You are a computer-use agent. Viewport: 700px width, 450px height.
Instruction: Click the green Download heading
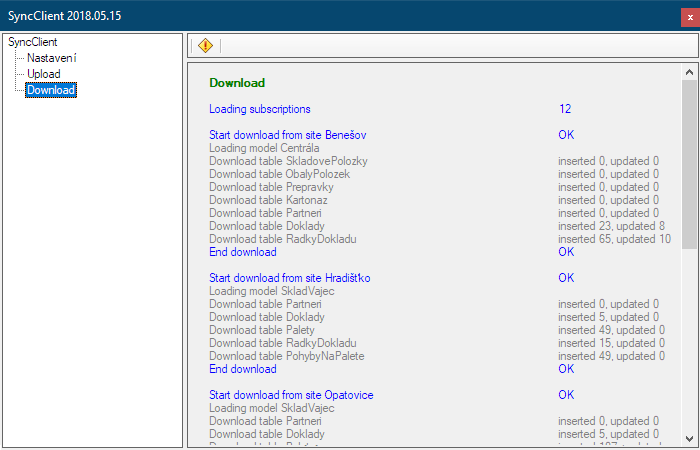point(237,83)
